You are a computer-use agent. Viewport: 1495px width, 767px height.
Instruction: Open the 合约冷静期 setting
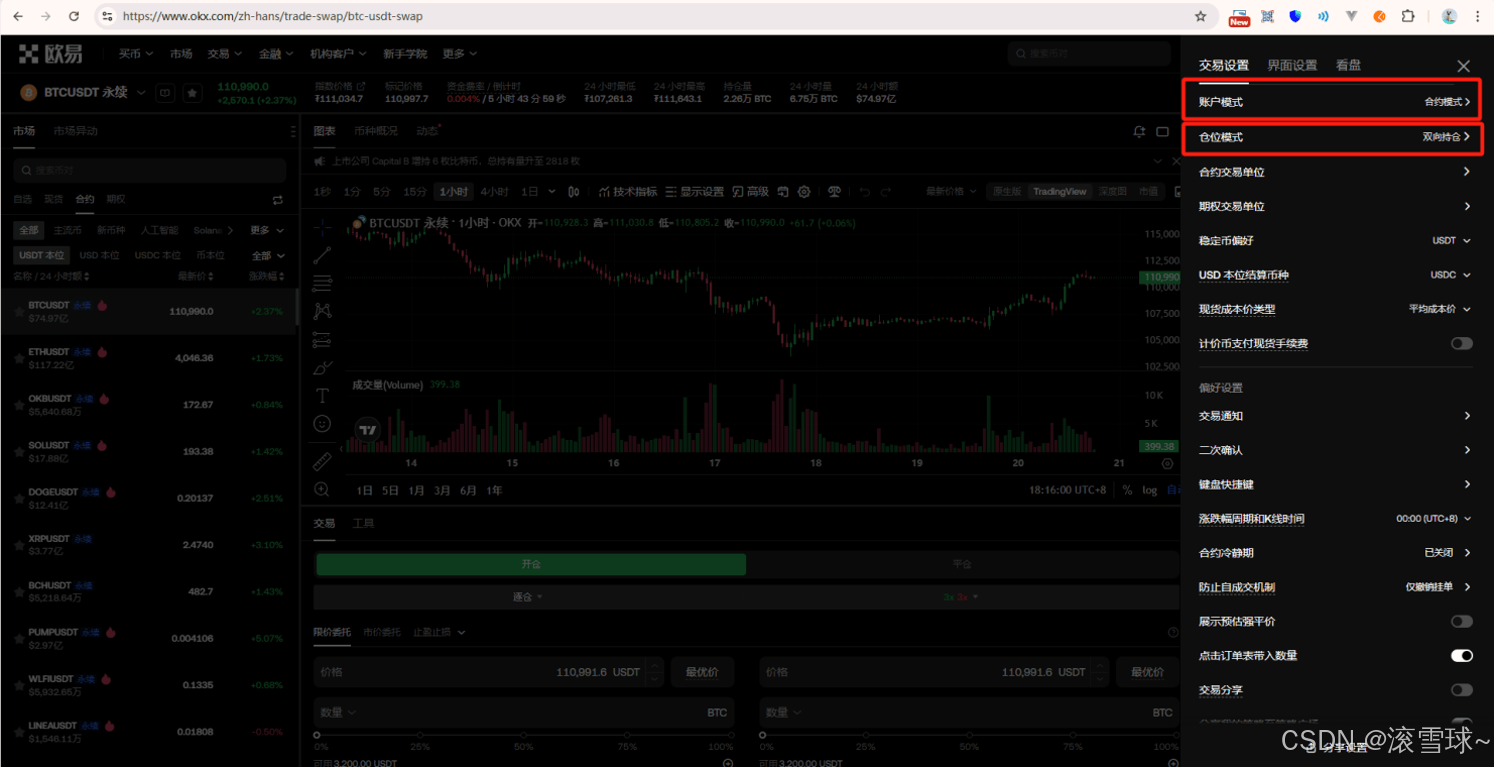click(x=1334, y=553)
